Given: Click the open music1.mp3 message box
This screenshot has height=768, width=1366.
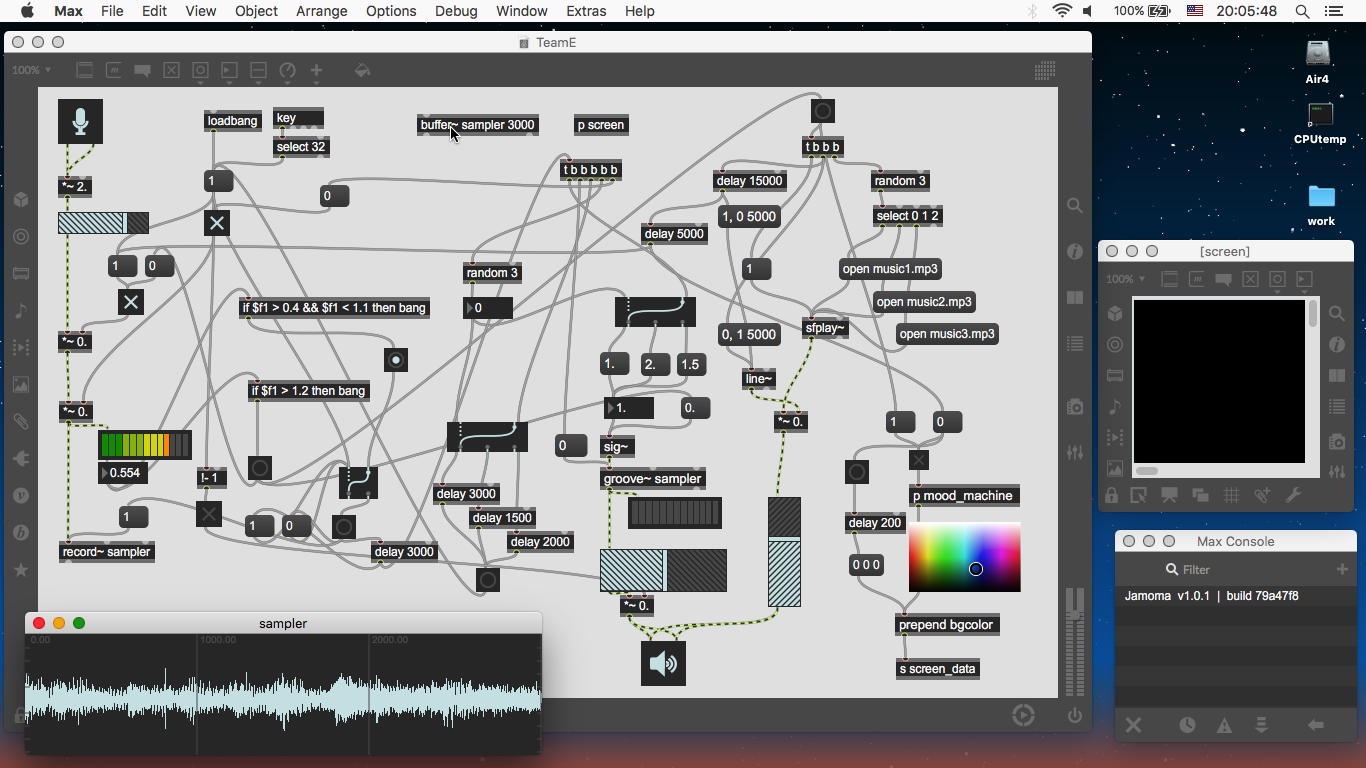Looking at the screenshot, I should [x=890, y=269].
